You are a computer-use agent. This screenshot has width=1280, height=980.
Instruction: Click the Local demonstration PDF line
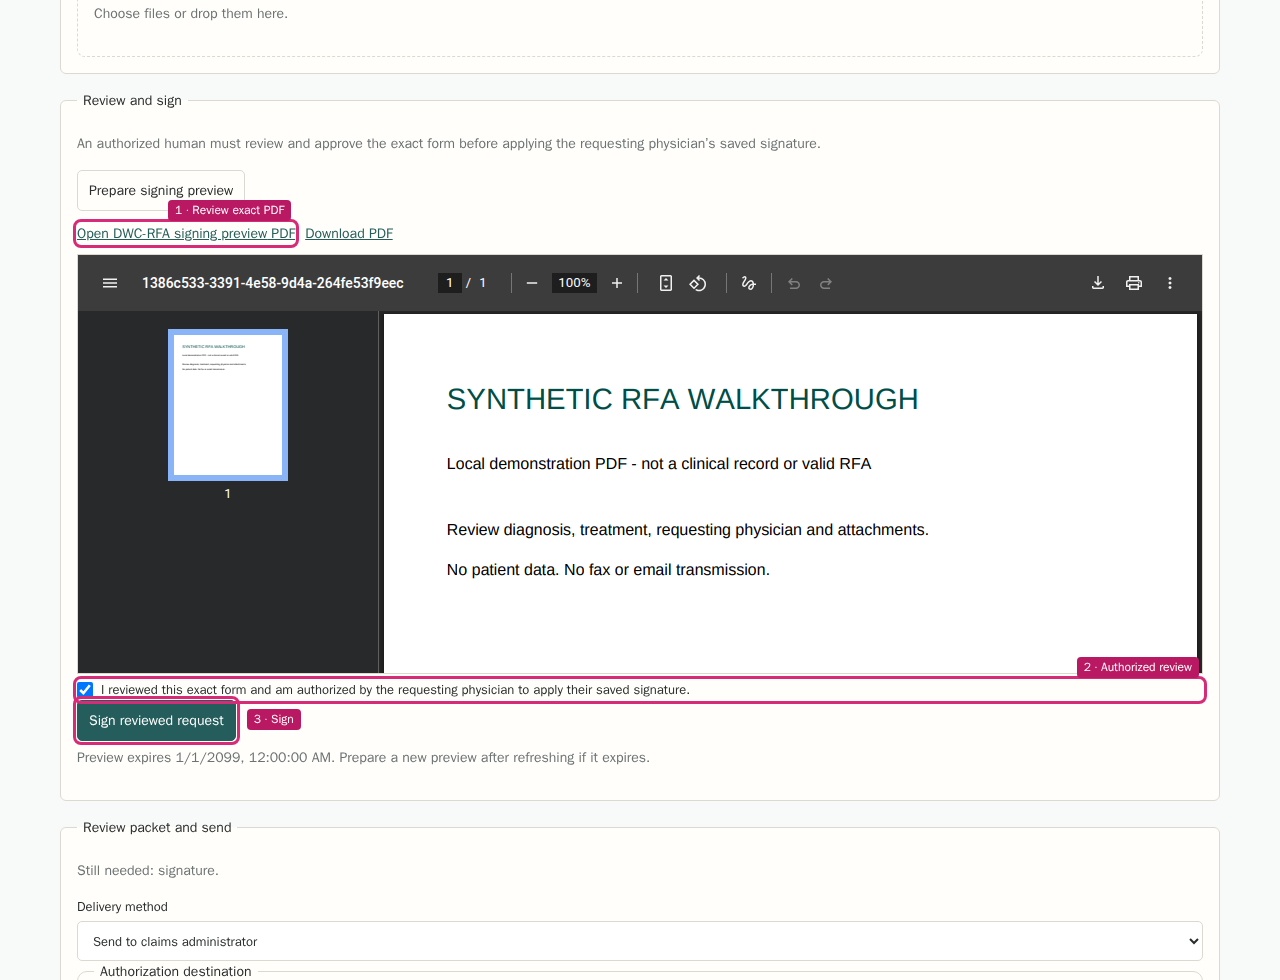(659, 464)
